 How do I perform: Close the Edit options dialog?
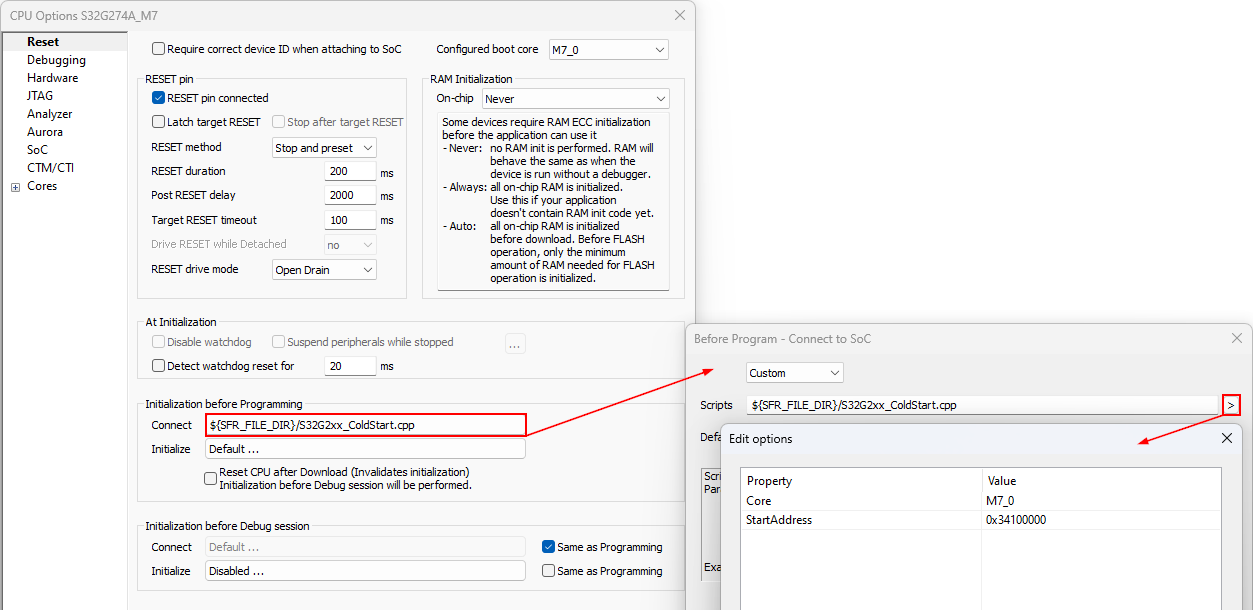[x=1227, y=438]
